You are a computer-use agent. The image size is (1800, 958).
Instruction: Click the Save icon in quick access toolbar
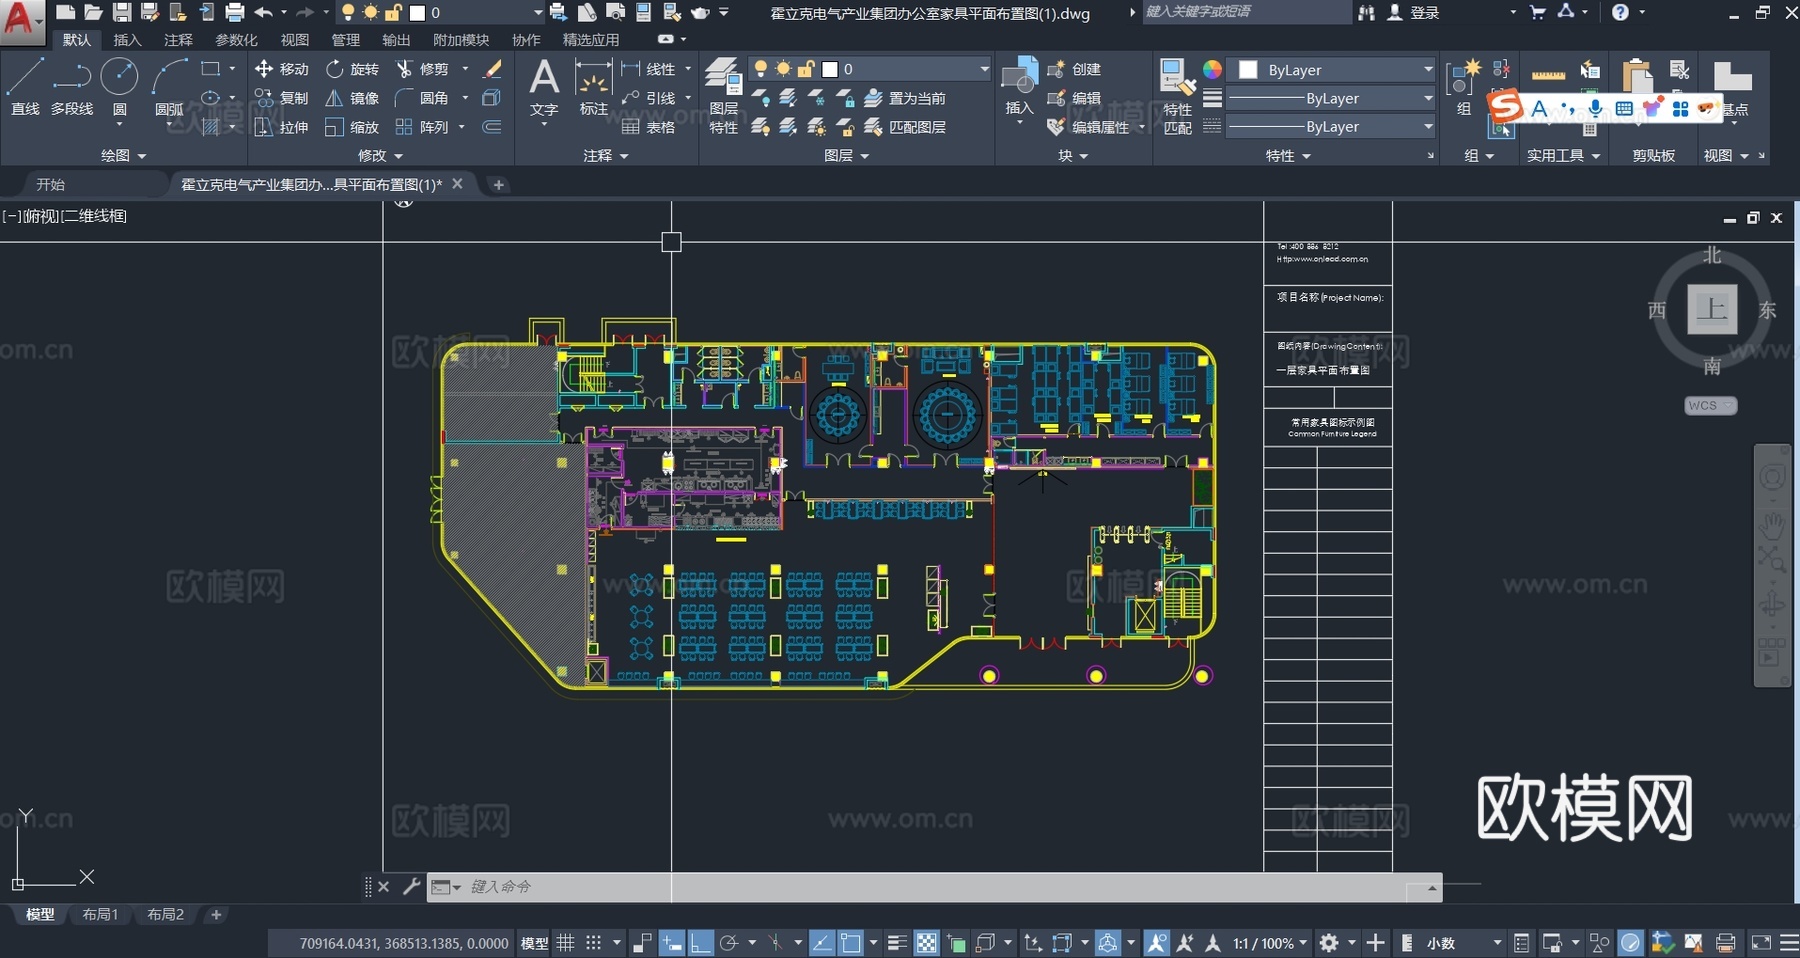pyautogui.click(x=122, y=12)
